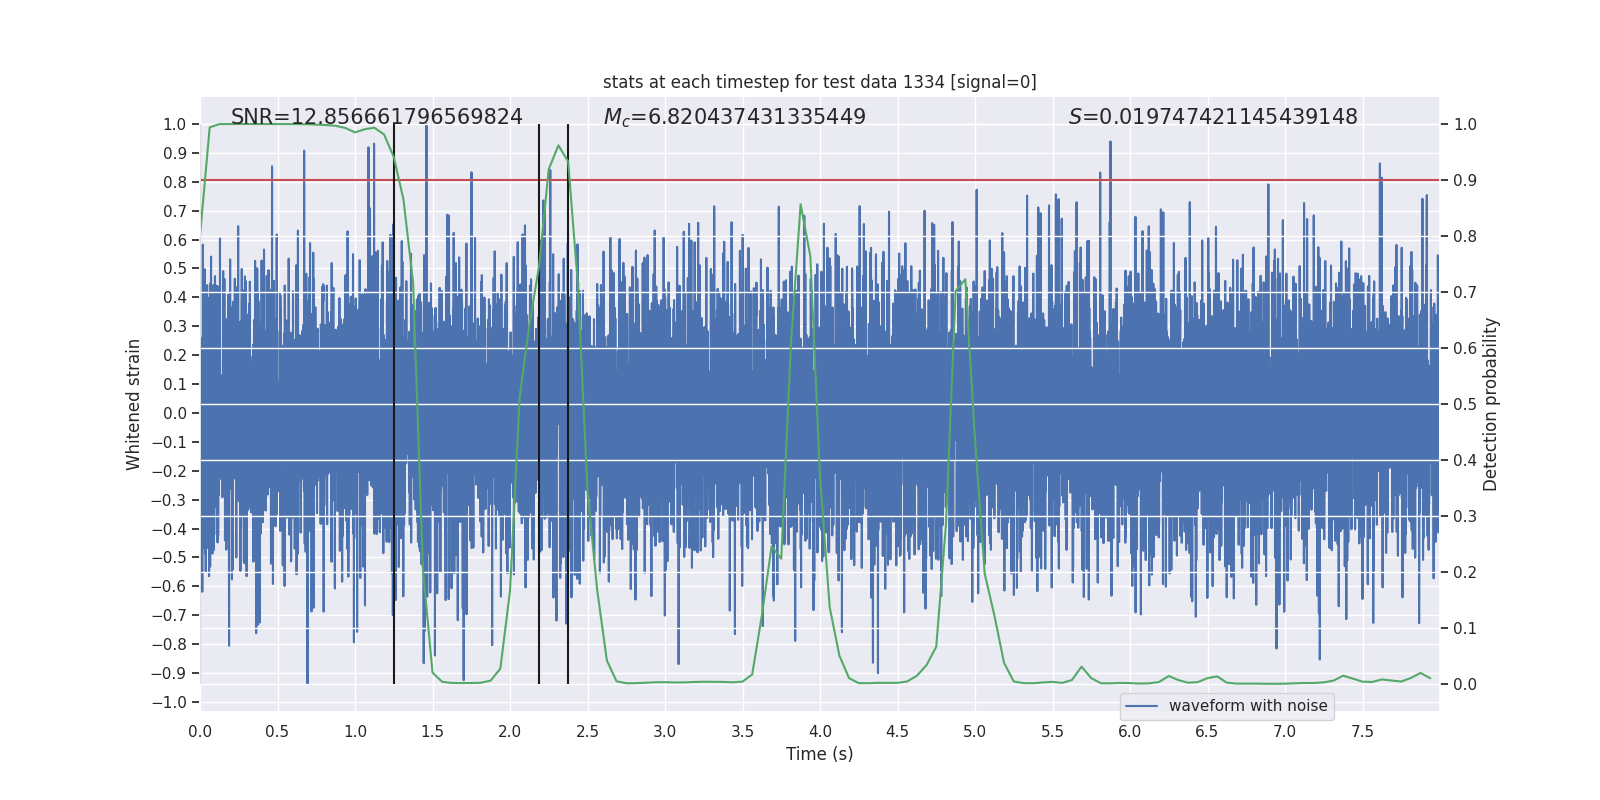The width and height of the screenshot is (1600, 800).
Task: Select Whitened strain tick label 0.8
Action: (175, 182)
